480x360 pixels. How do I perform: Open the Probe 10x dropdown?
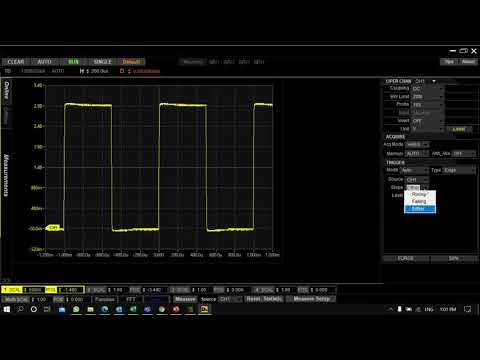[x=428, y=104]
